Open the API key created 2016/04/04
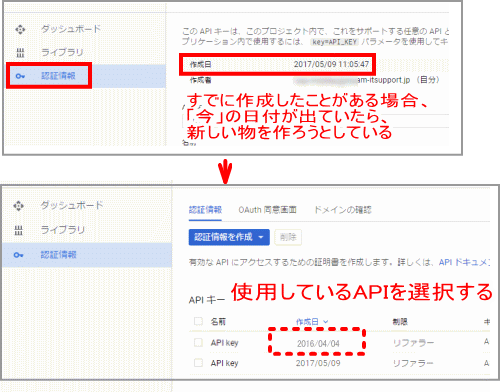The image size is (500, 392). point(224,343)
